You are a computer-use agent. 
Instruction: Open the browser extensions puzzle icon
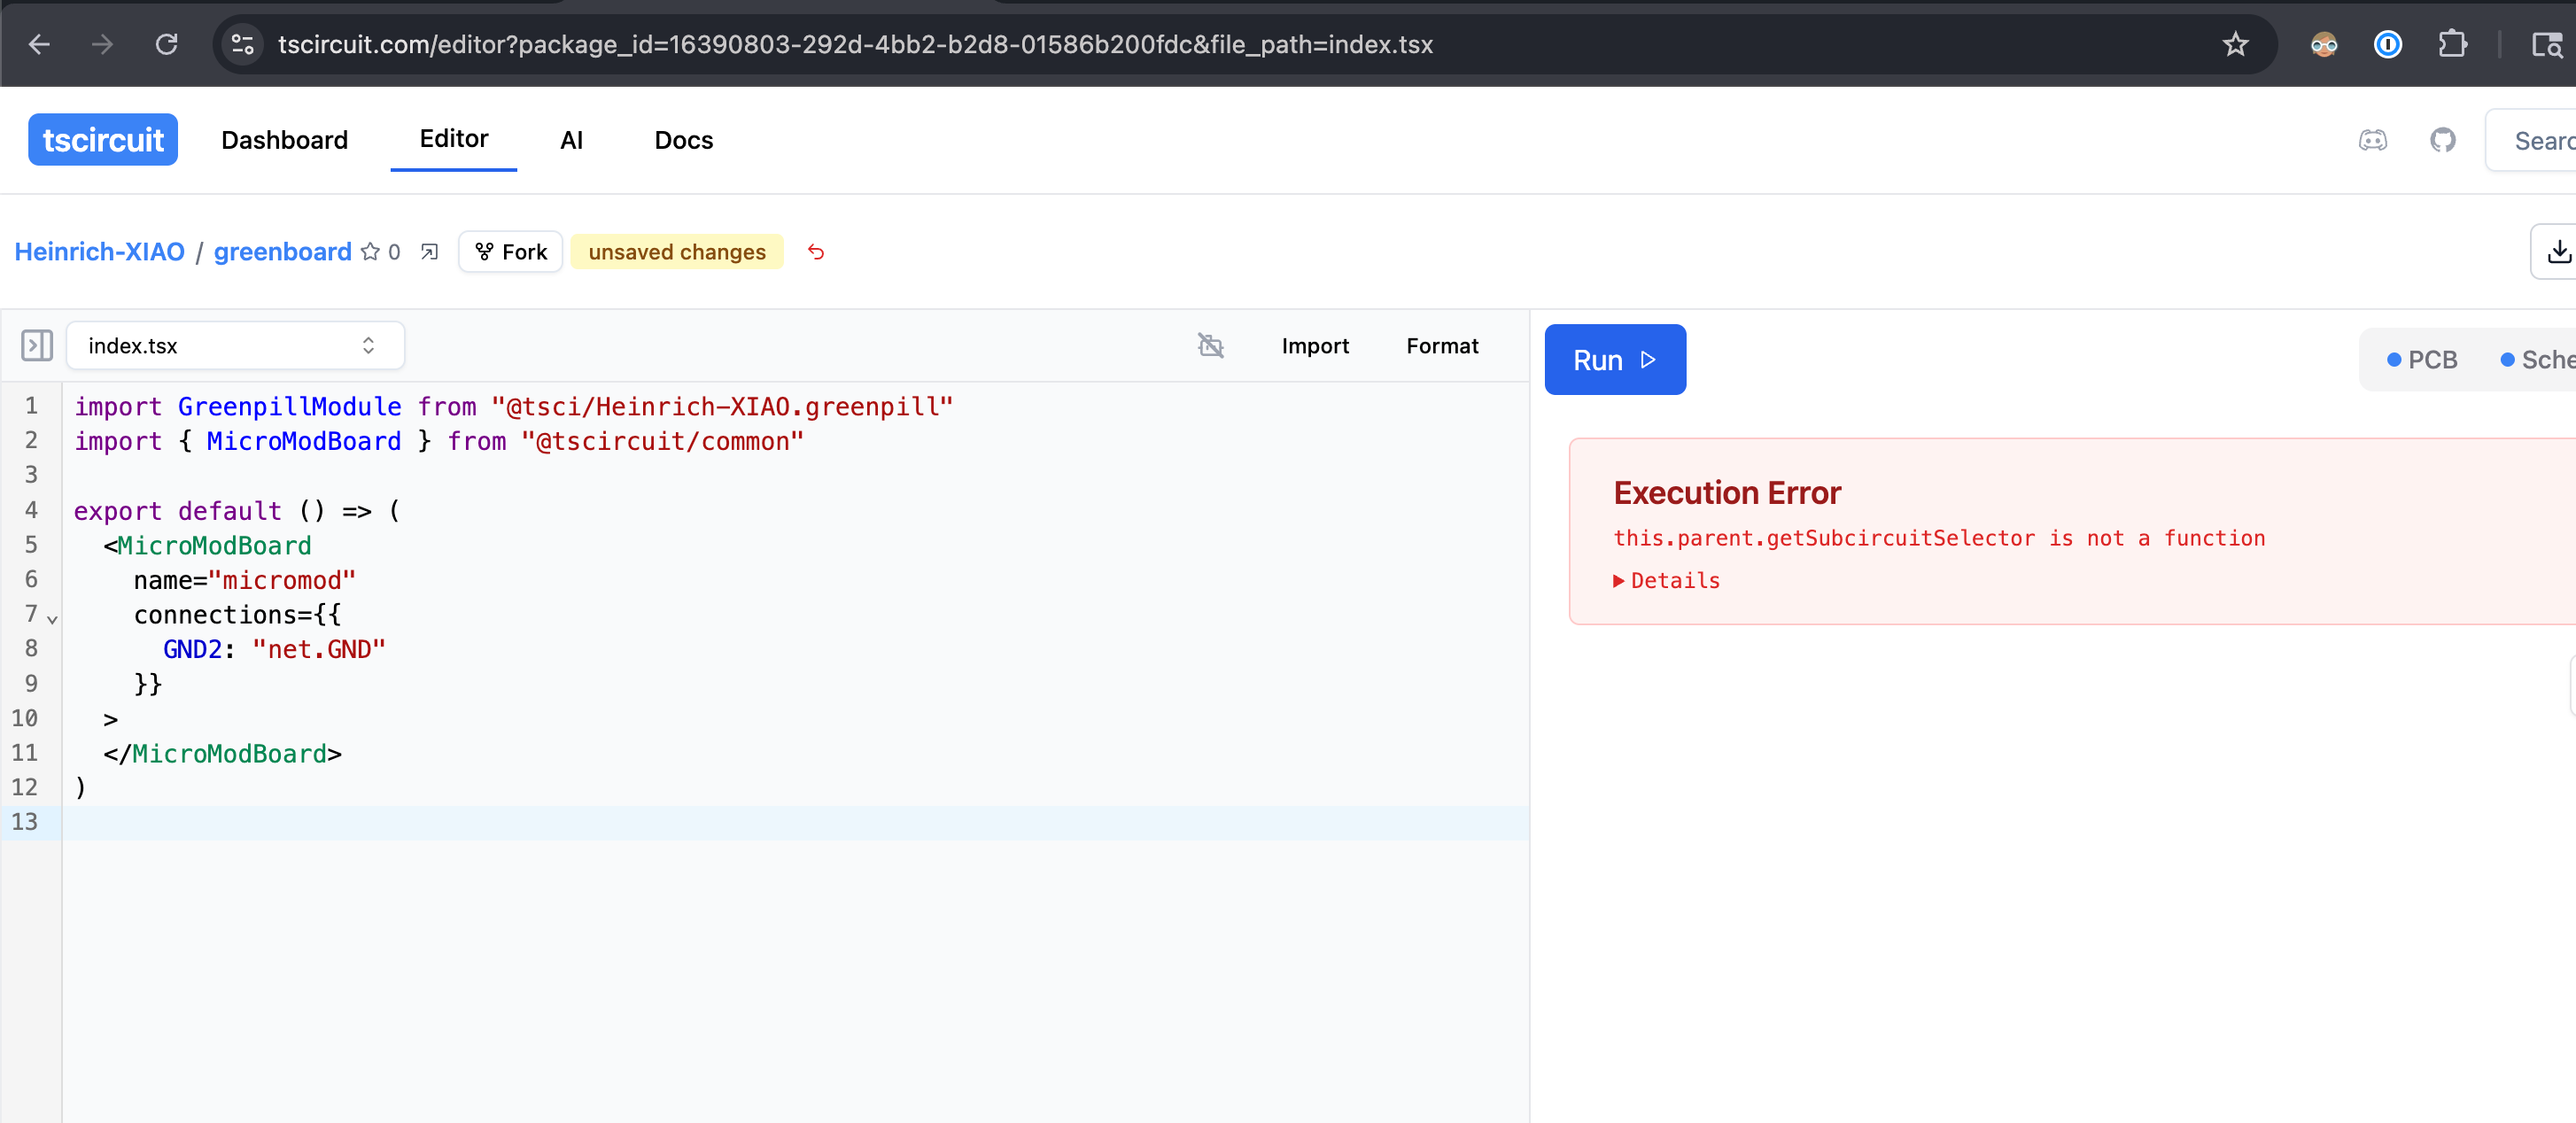(x=2452, y=45)
